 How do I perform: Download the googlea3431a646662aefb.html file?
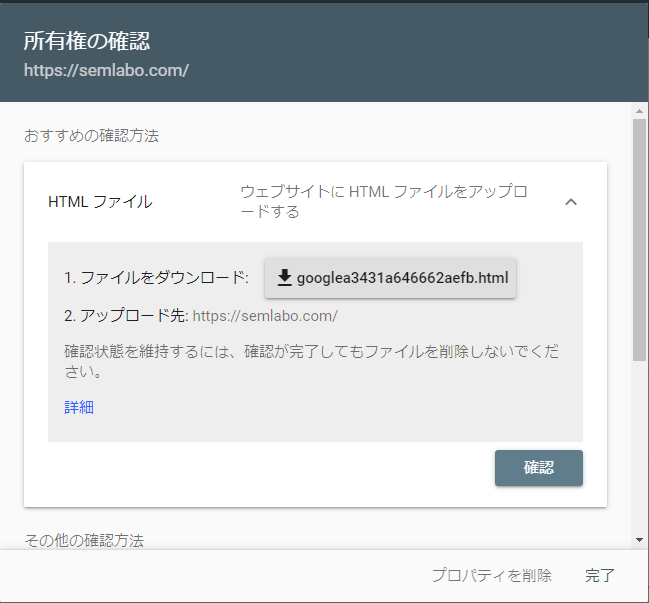point(390,277)
